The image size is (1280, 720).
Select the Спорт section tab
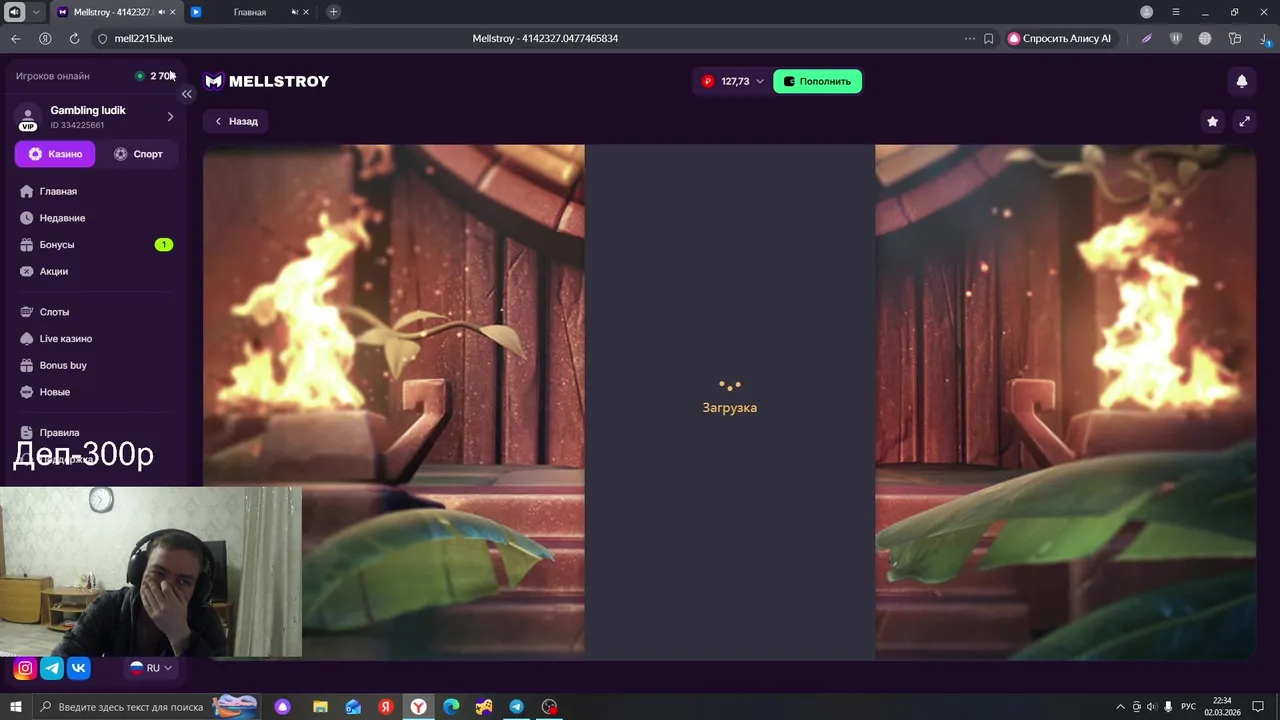point(138,154)
